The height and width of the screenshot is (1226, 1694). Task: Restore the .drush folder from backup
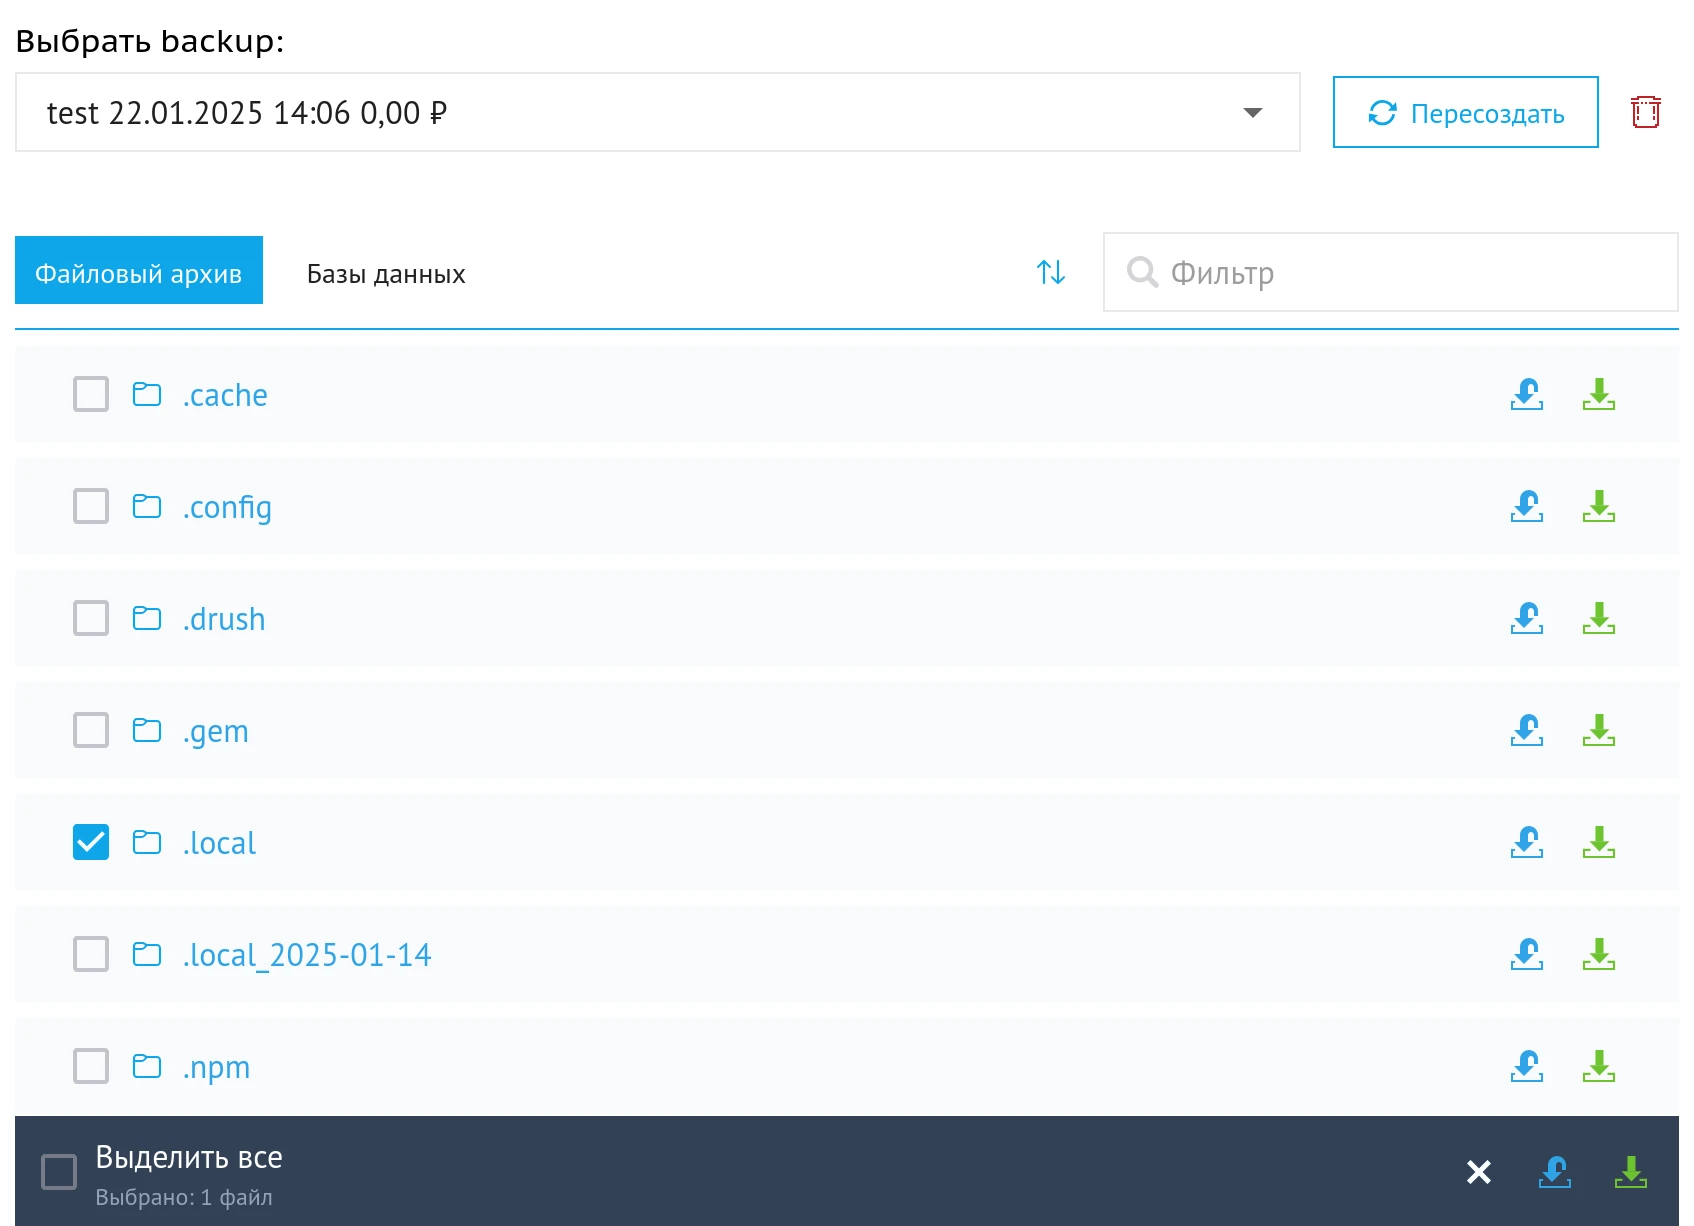coord(1526,619)
